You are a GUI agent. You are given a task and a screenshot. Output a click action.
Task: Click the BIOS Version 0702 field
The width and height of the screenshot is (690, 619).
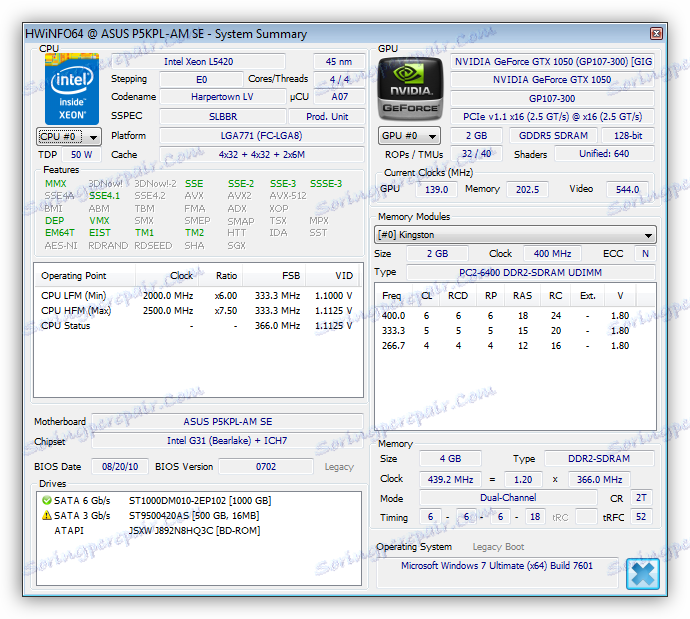point(265,466)
